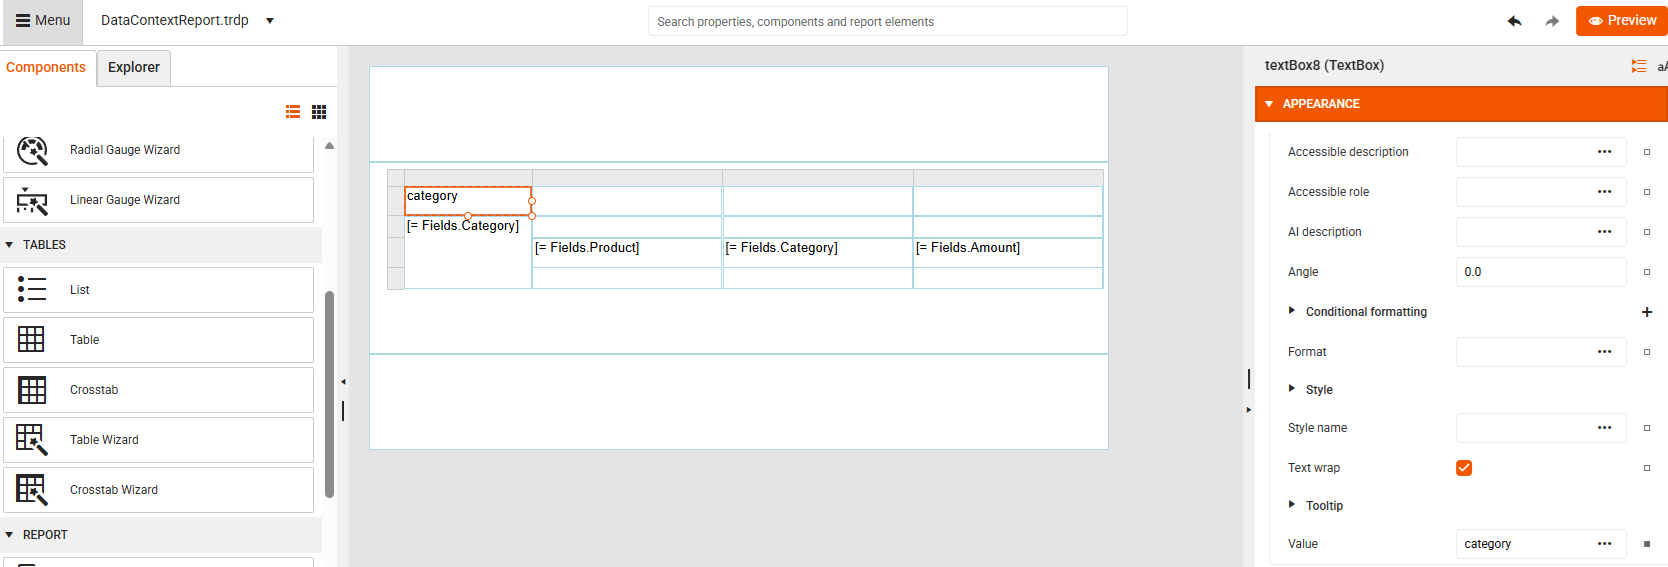Click the orange Preview button
This screenshot has height=567, width=1668.
[1621, 21]
